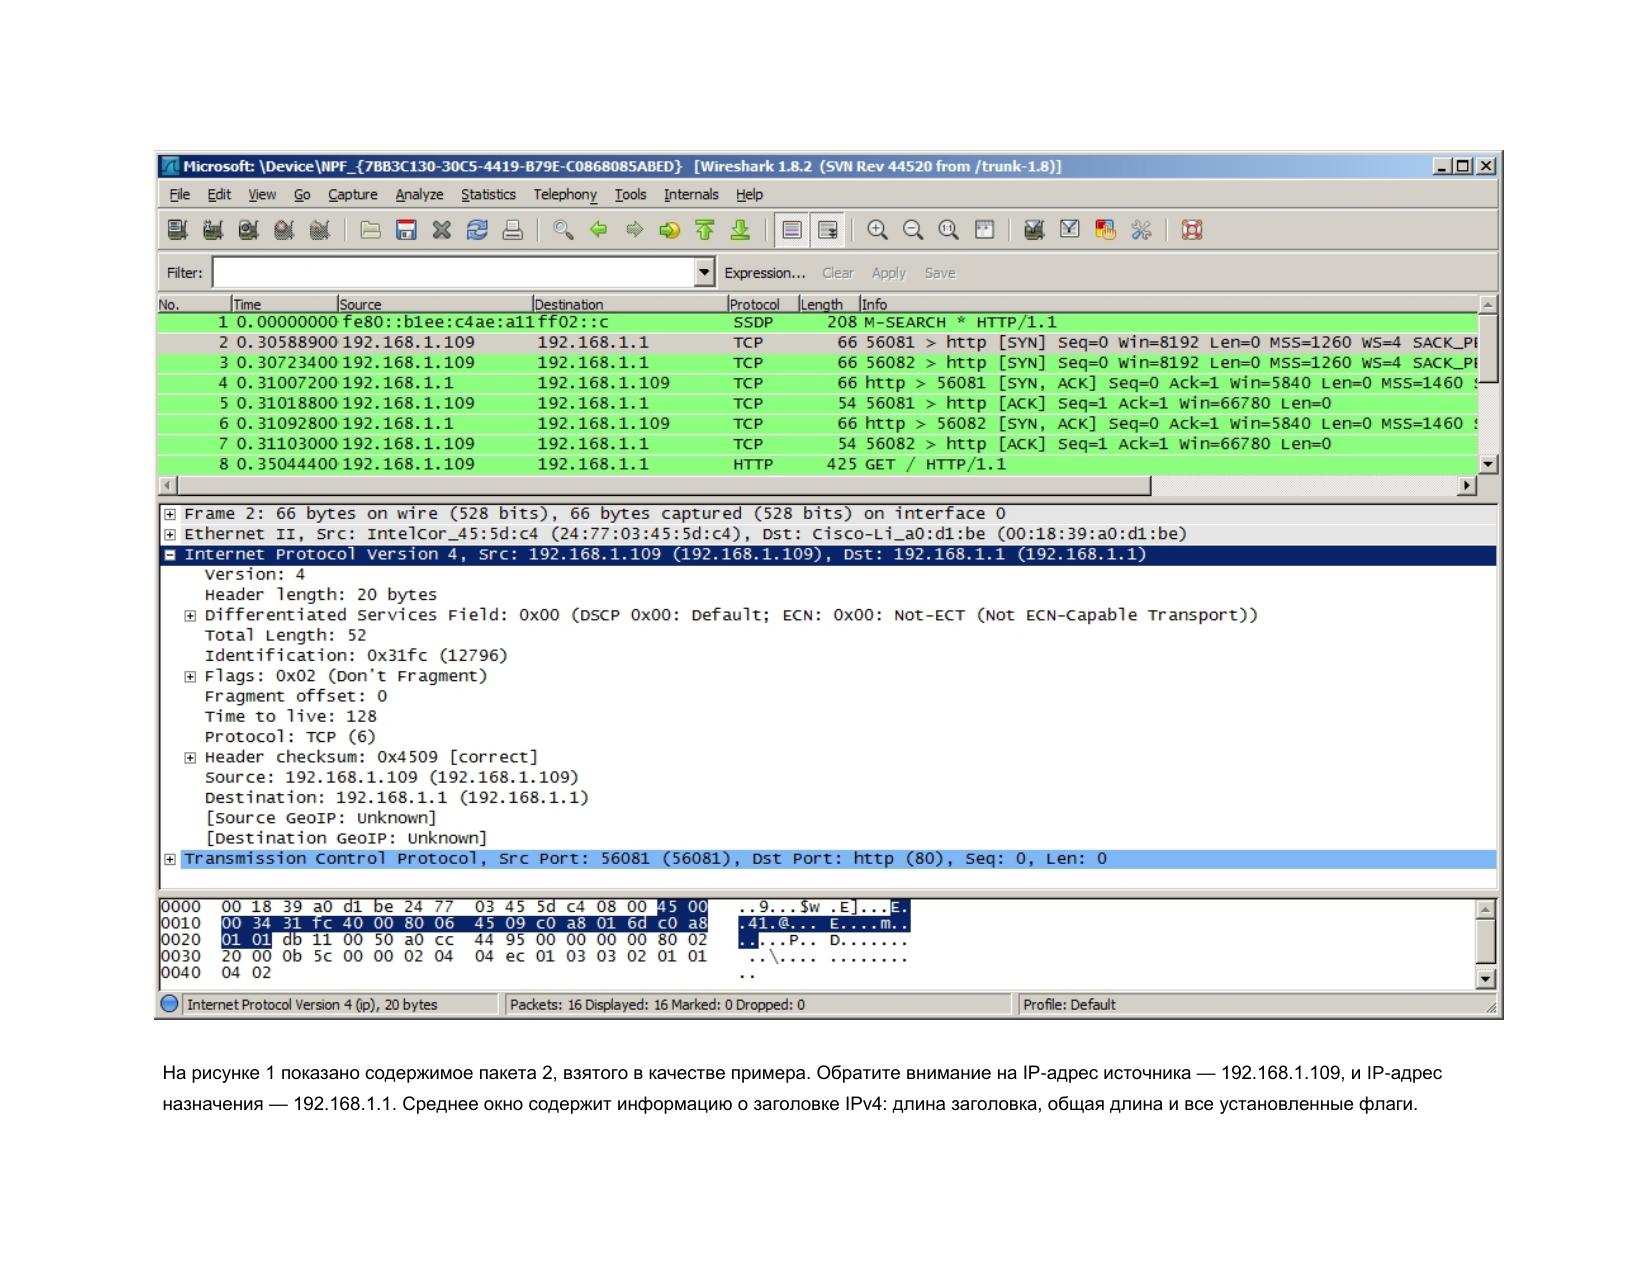1651x1275 pixels.
Task: Select packet 1 SSDP M-SEARCH row
Action: click(817, 322)
